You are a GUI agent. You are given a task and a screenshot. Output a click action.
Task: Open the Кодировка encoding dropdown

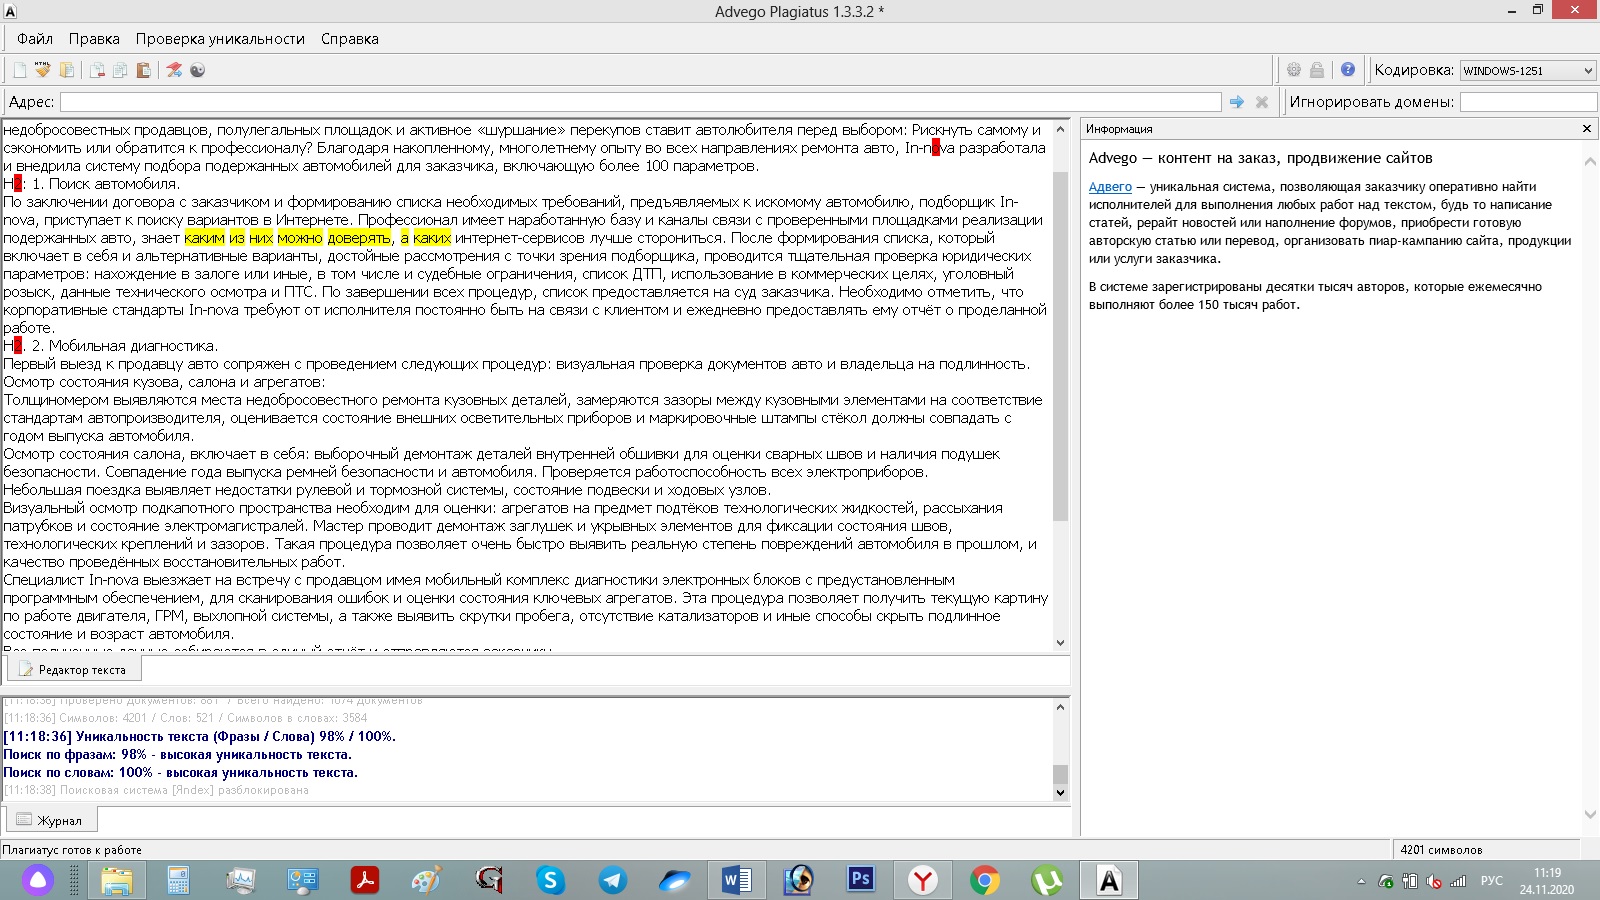(x=1528, y=70)
